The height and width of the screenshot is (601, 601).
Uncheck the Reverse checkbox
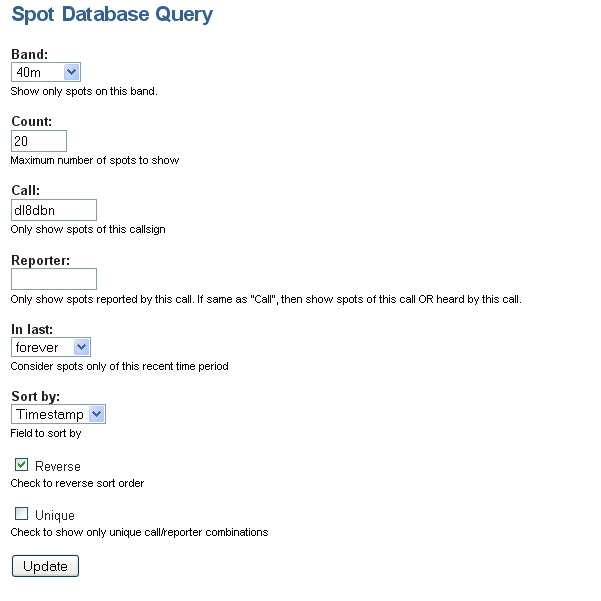[x=21, y=465]
